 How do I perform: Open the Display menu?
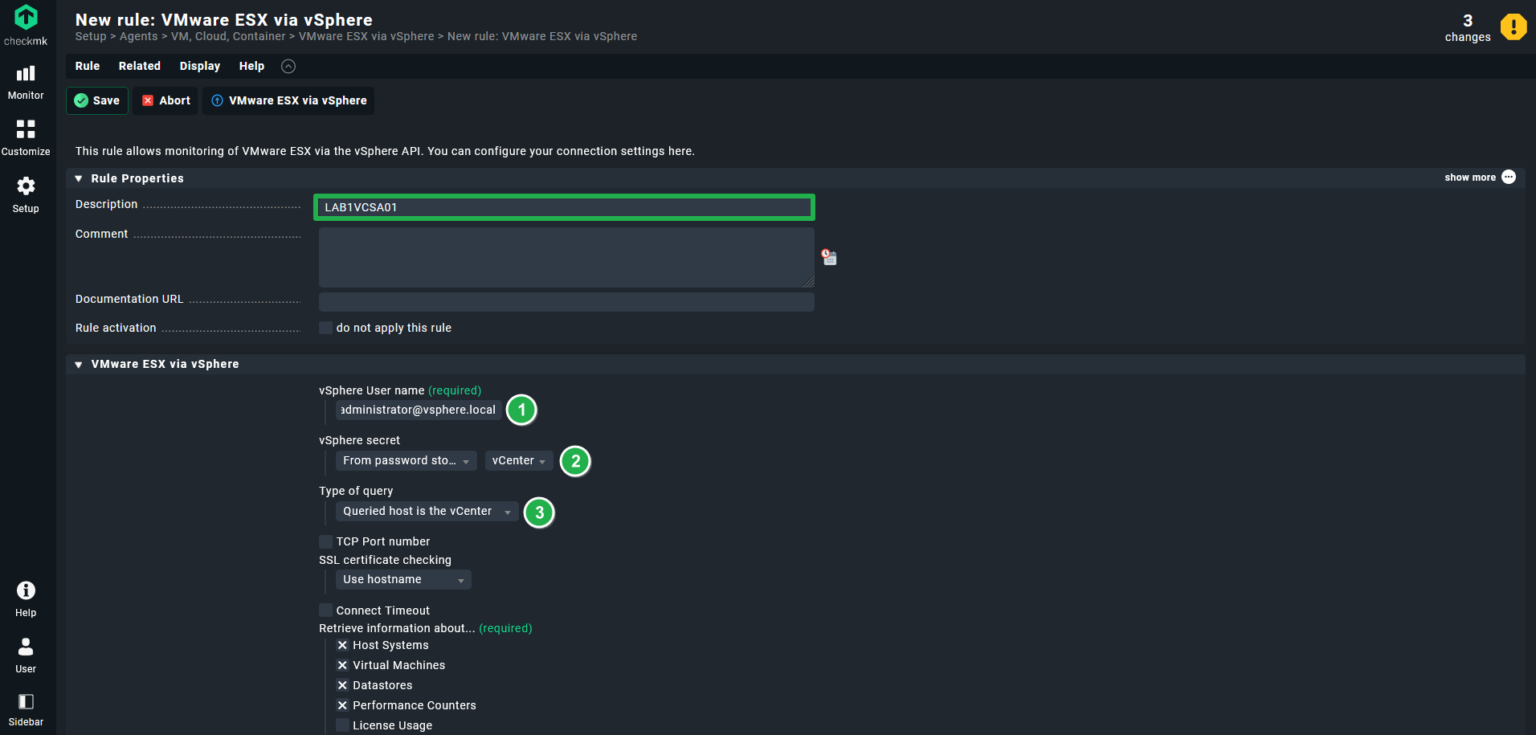[199, 66]
